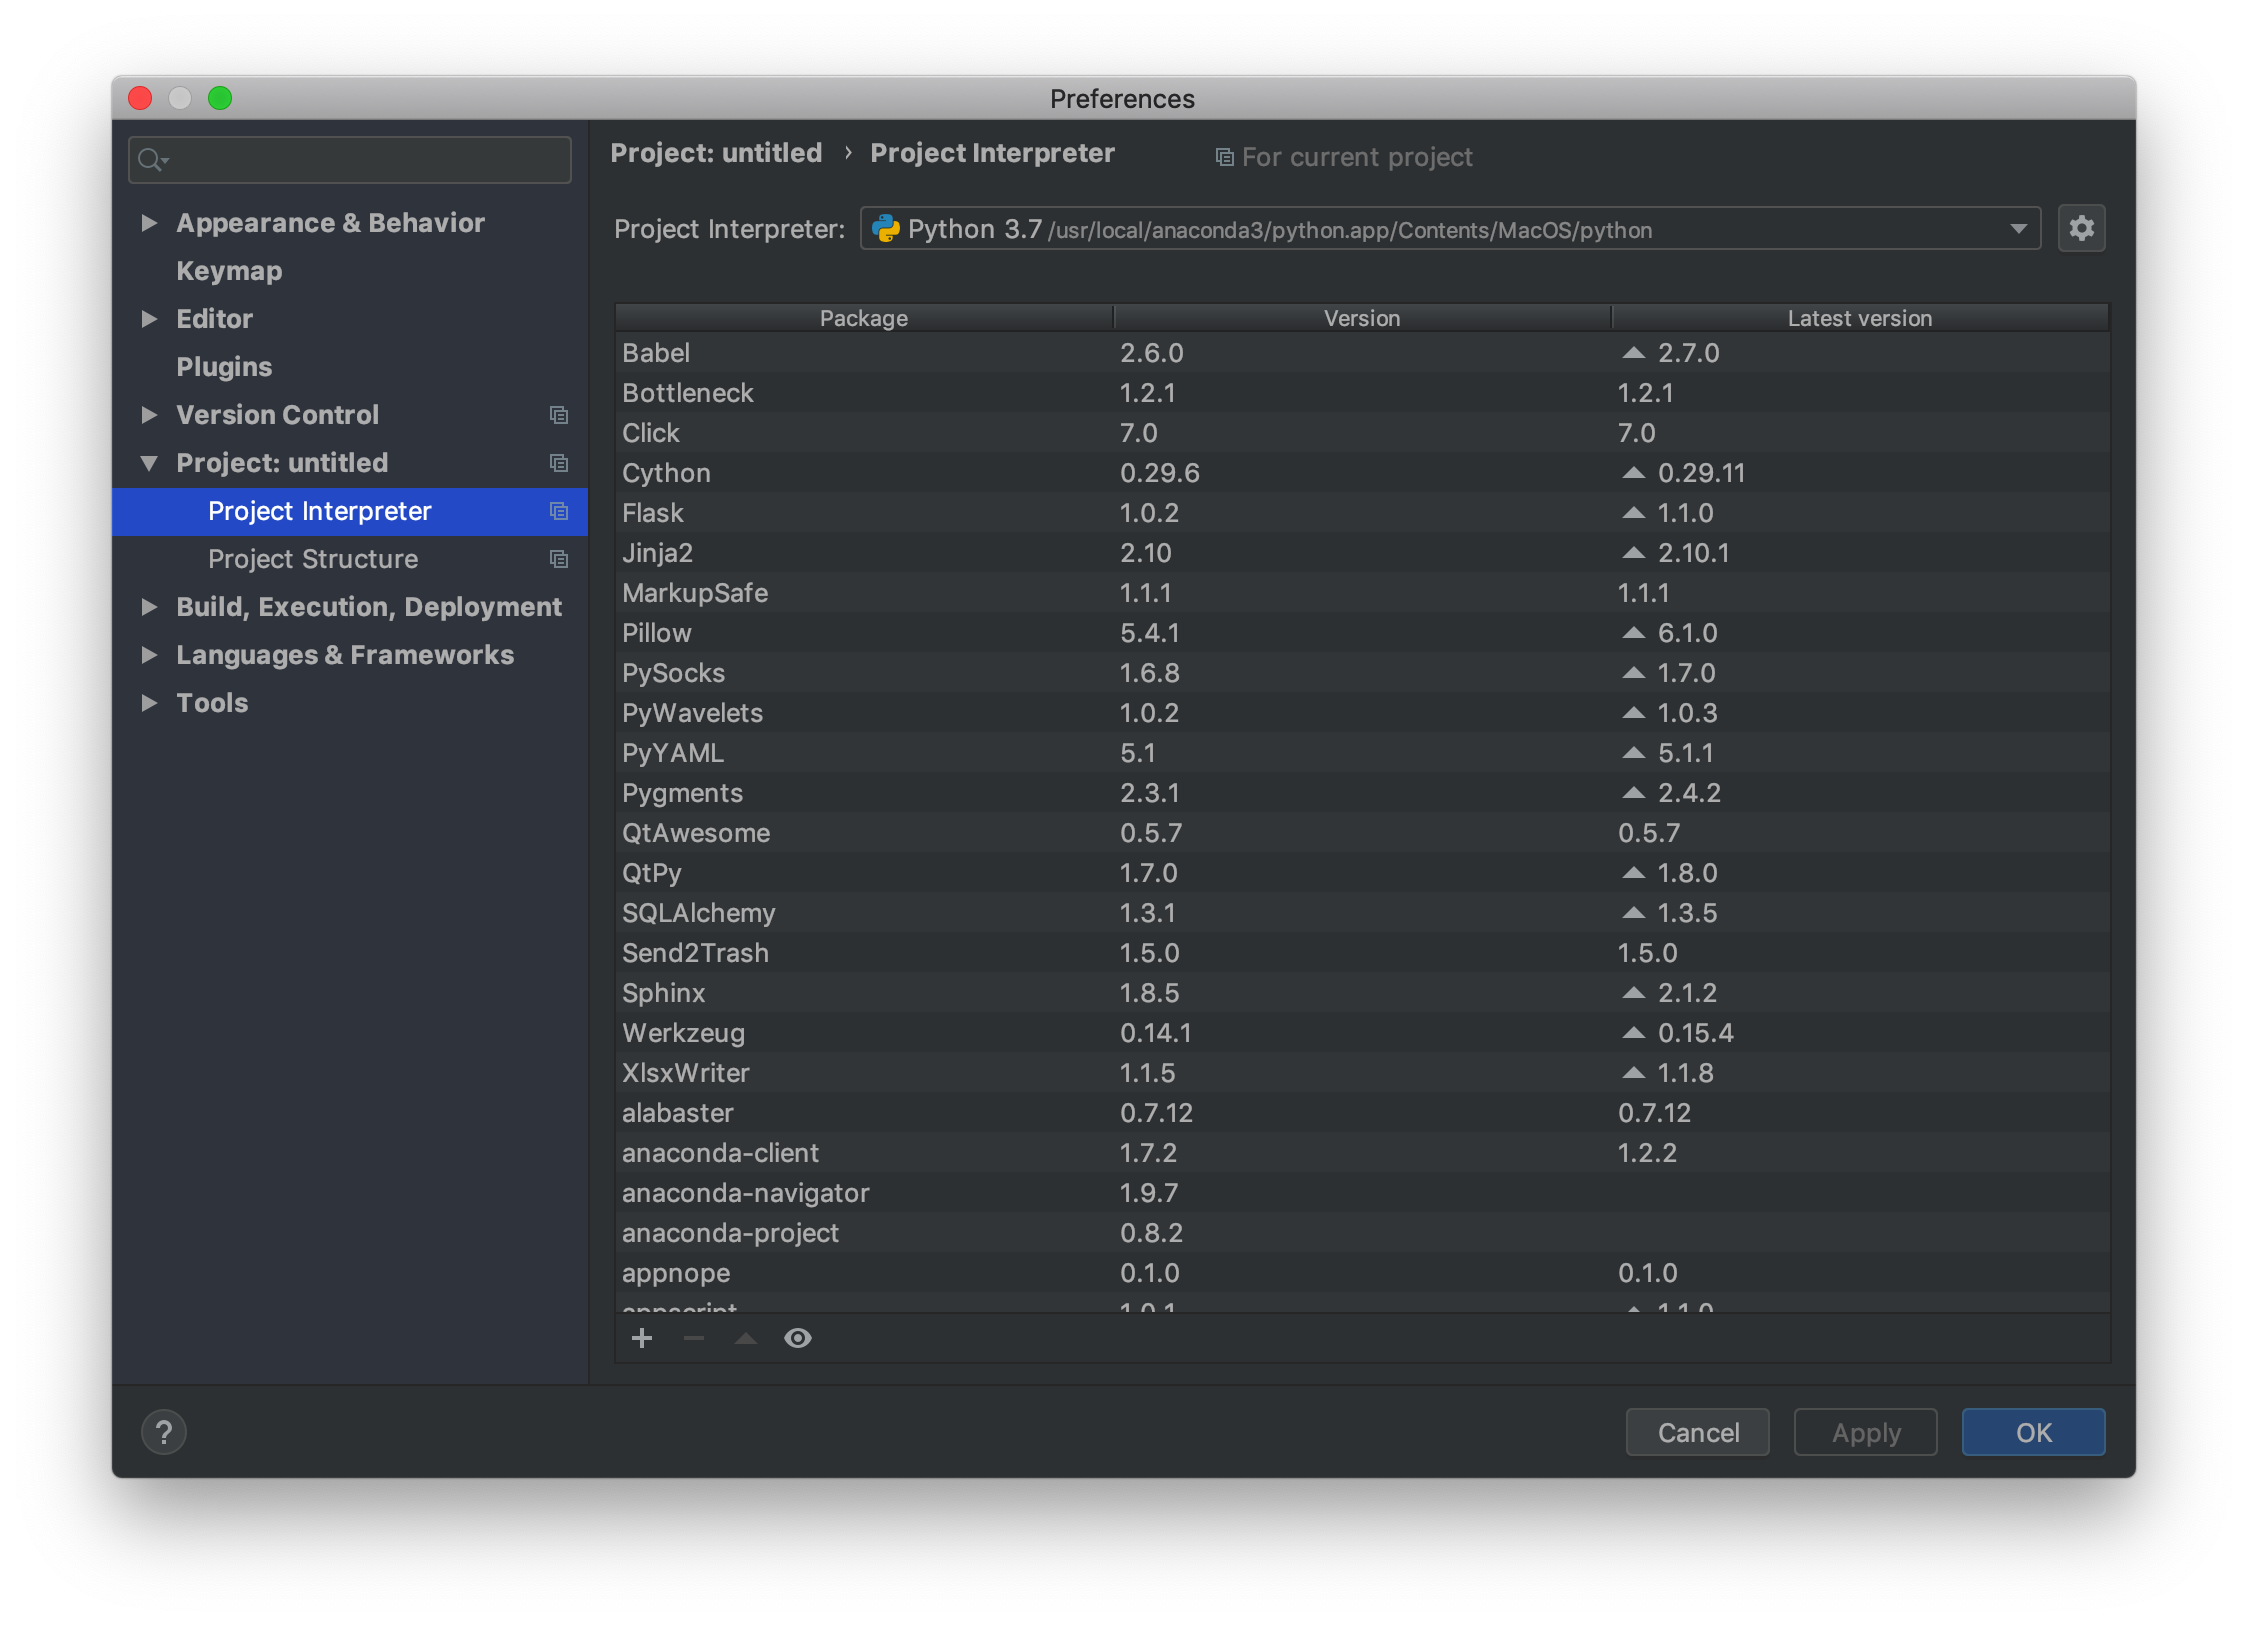Select the Project Interpreter tree item
Viewport: 2248px width, 1626px height.
pos(318,511)
